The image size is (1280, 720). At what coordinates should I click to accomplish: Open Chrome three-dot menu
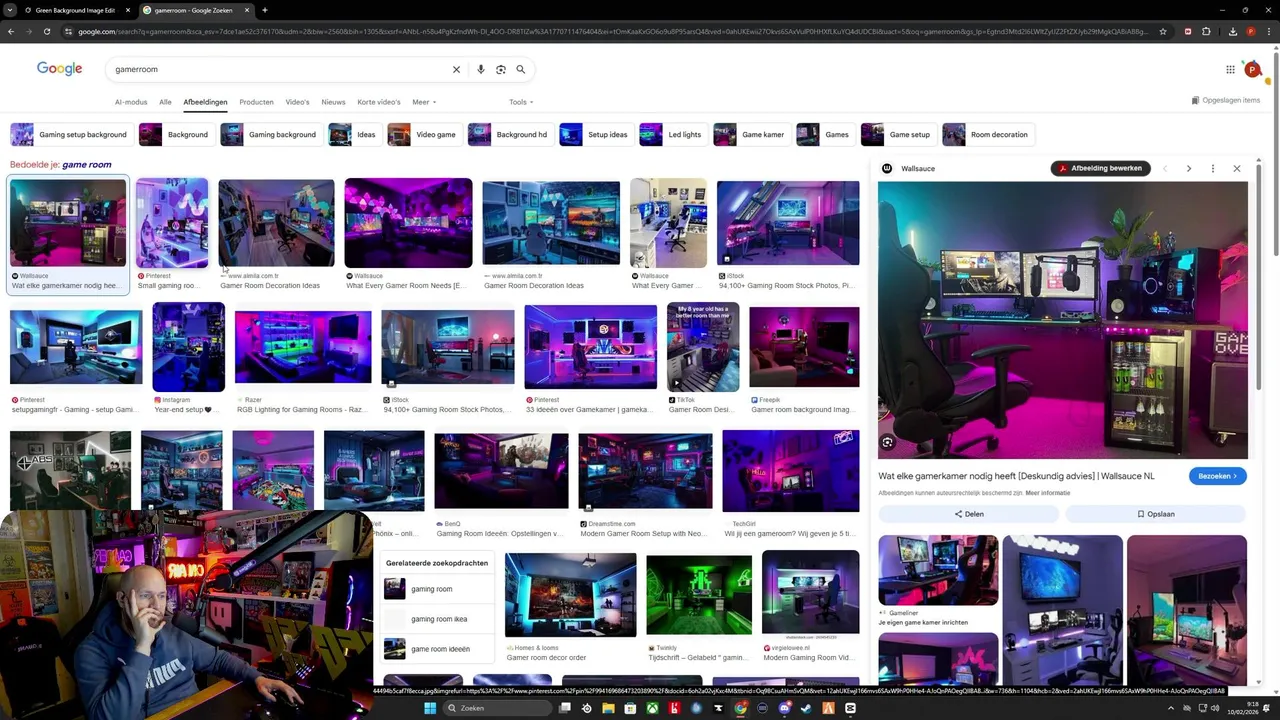coord(1268,32)
